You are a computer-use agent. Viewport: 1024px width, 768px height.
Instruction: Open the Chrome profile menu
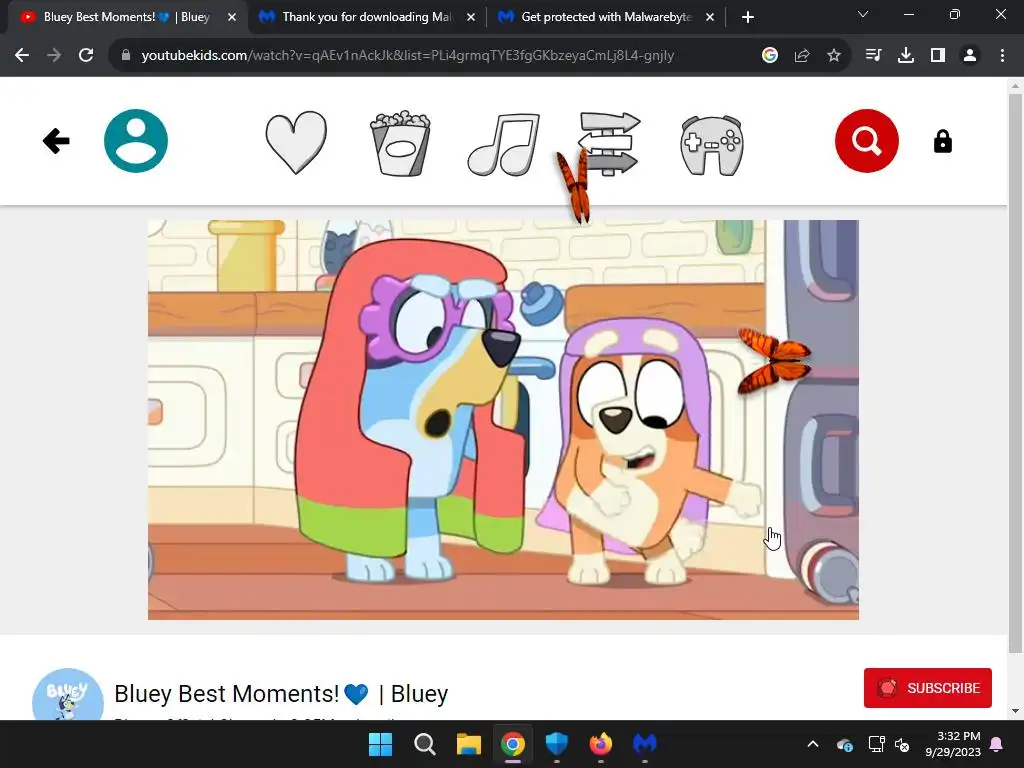(x=970, y=56)
